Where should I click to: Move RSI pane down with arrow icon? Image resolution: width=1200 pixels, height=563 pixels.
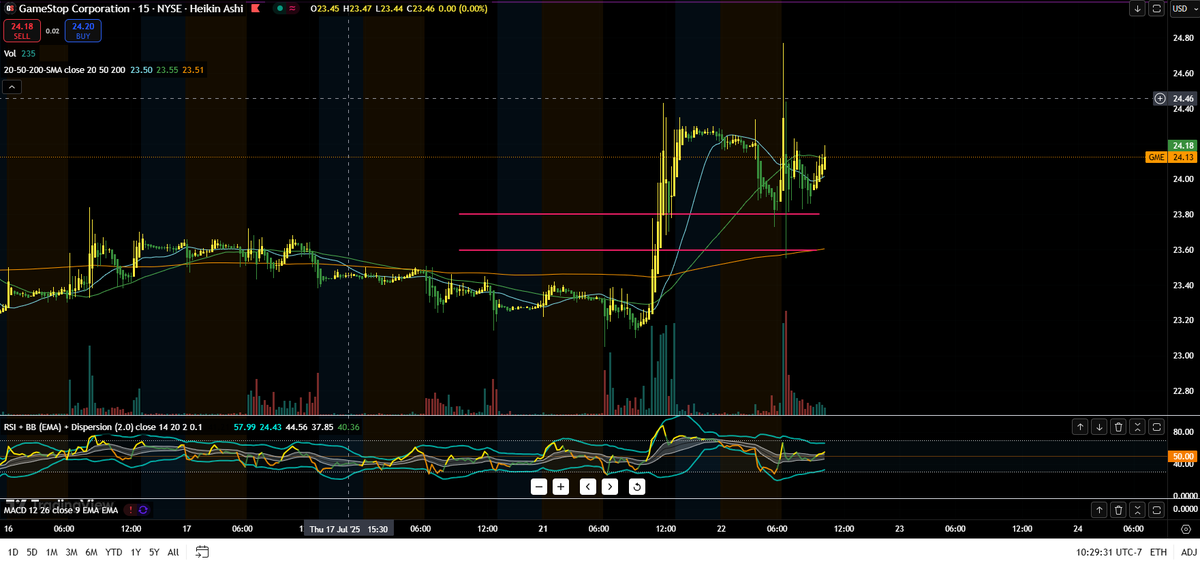pyautogui.click(x=1099, y=426)
